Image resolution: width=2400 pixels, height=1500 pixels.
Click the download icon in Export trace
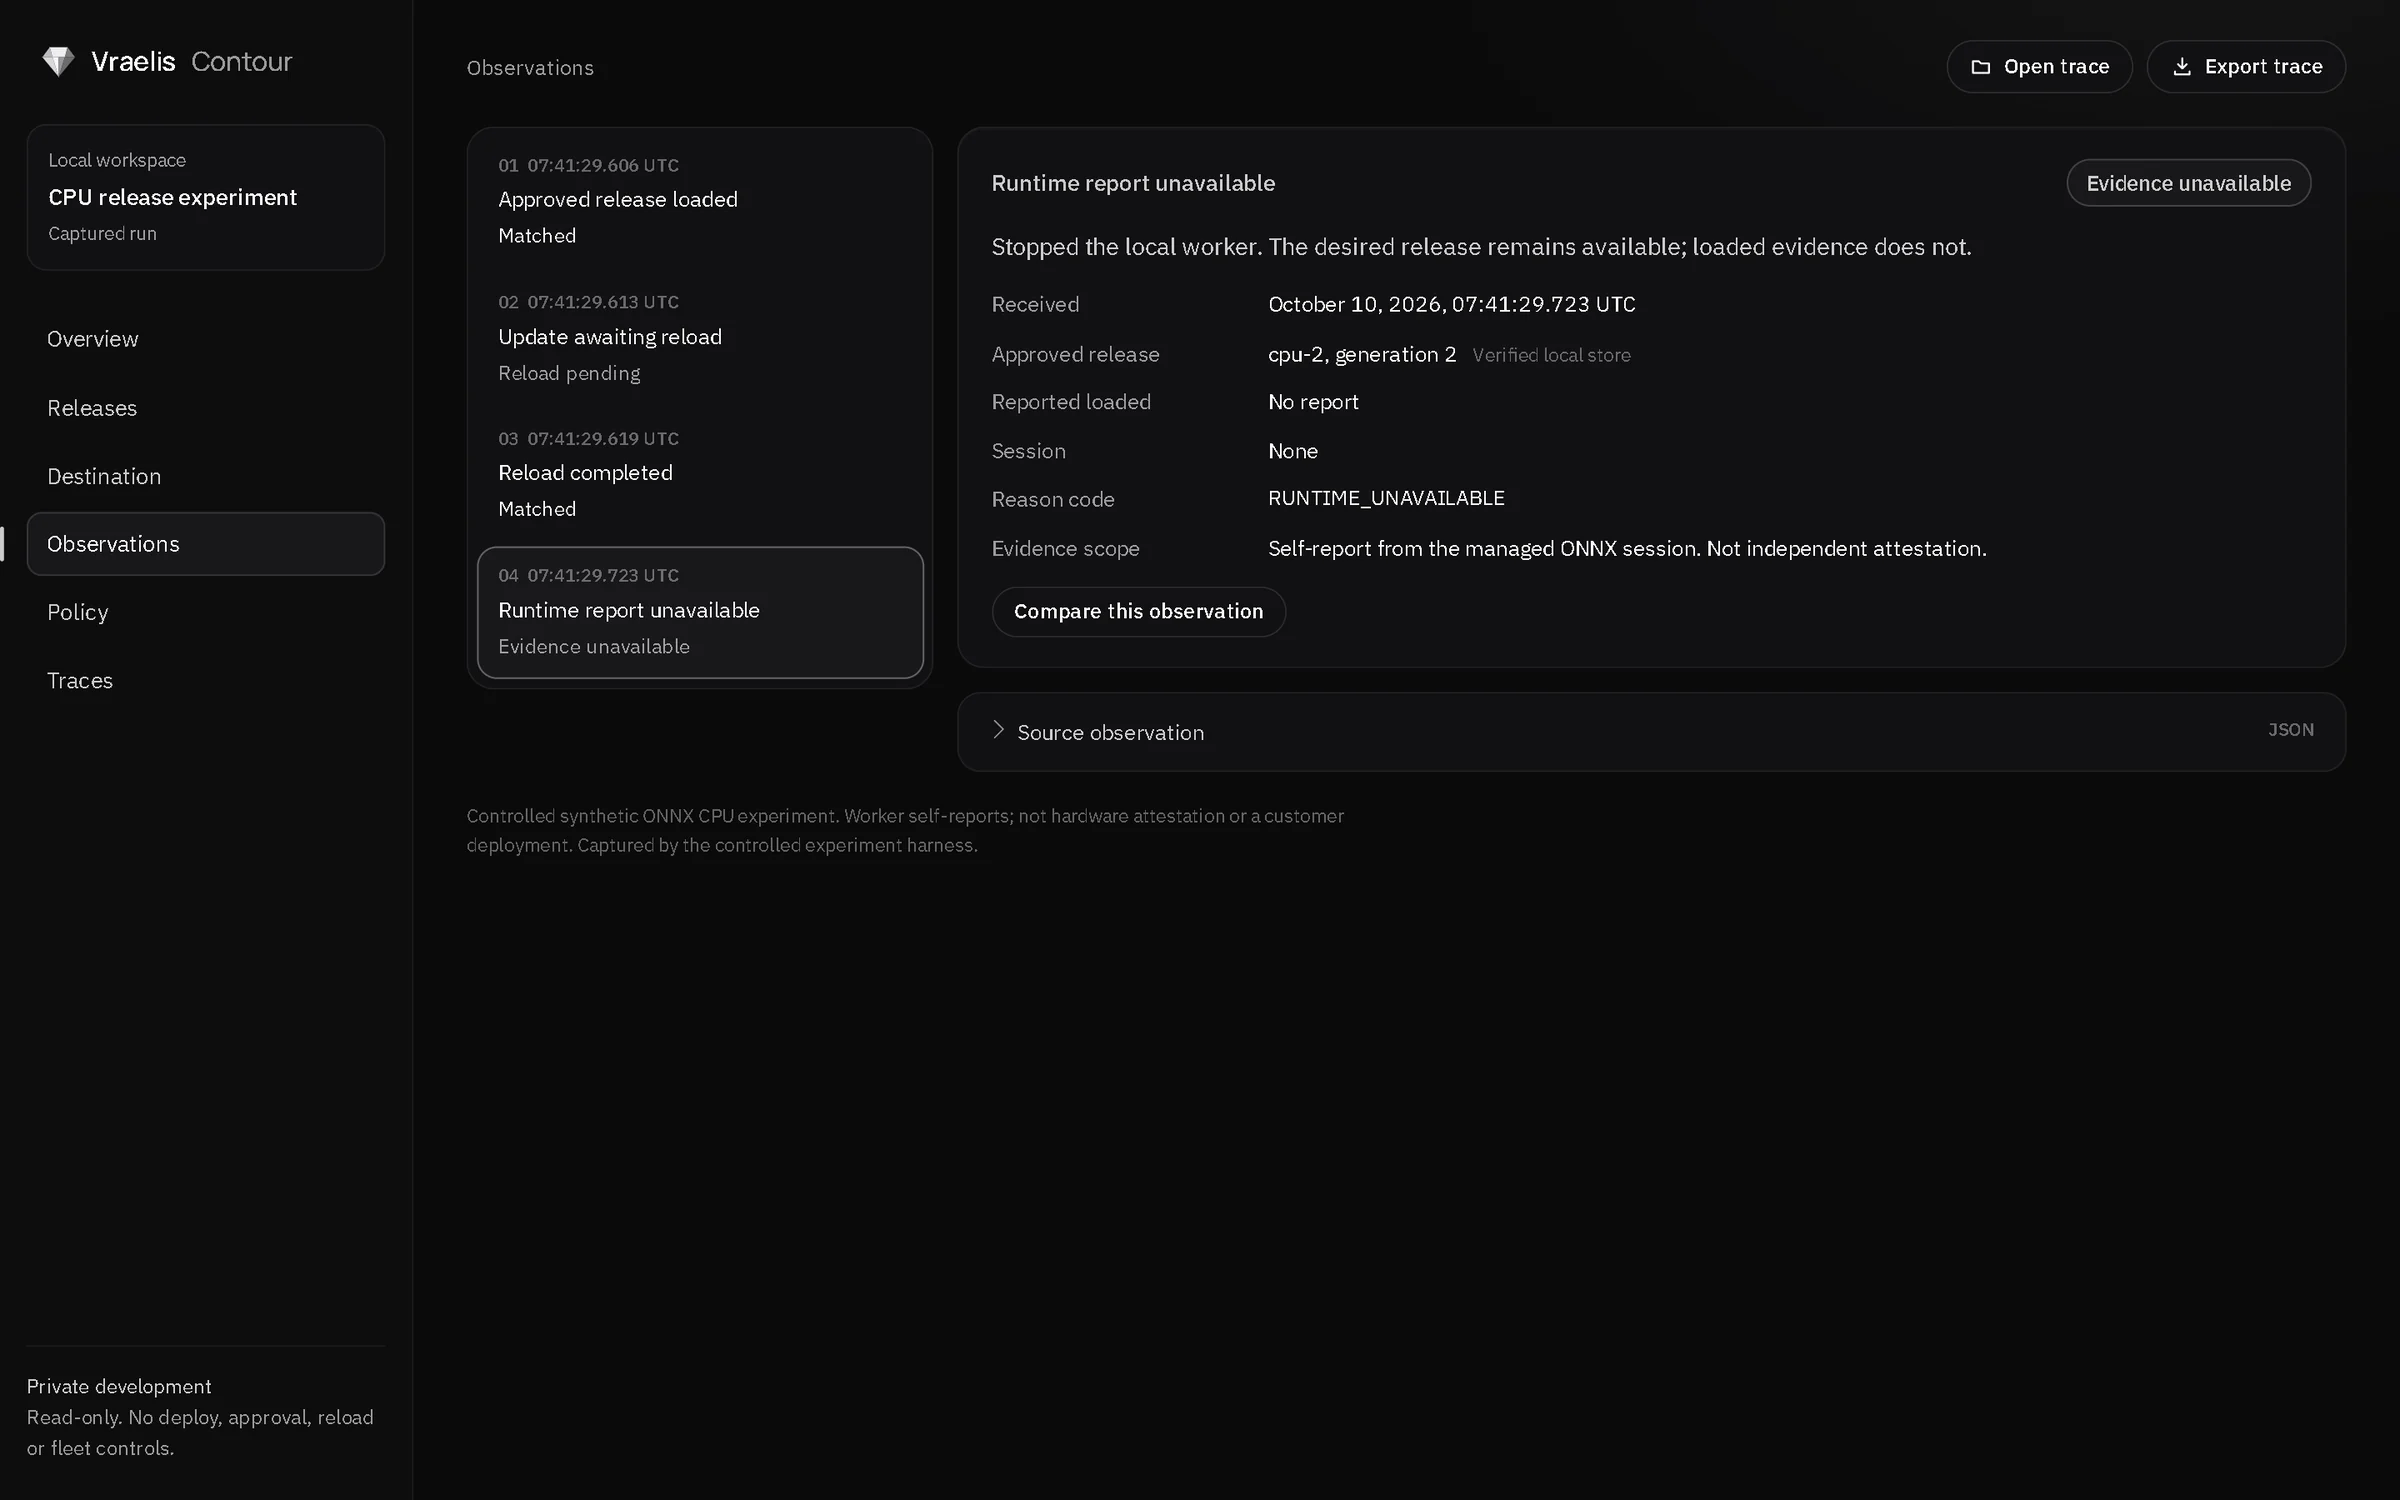(x=2182, y=67)
